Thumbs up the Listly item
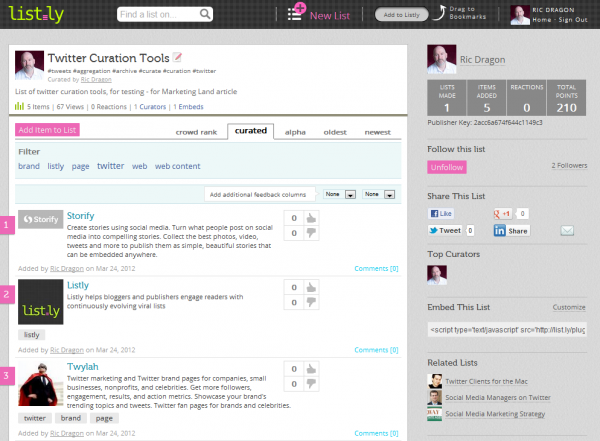600x441 pixels. click(311, 287)
